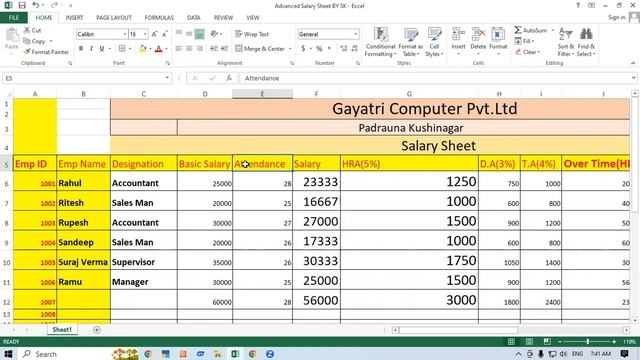The height and width of the screenshot is (360, 640).
Task: Expand the Name Box dropdown
Action: [x=167, y=78]
